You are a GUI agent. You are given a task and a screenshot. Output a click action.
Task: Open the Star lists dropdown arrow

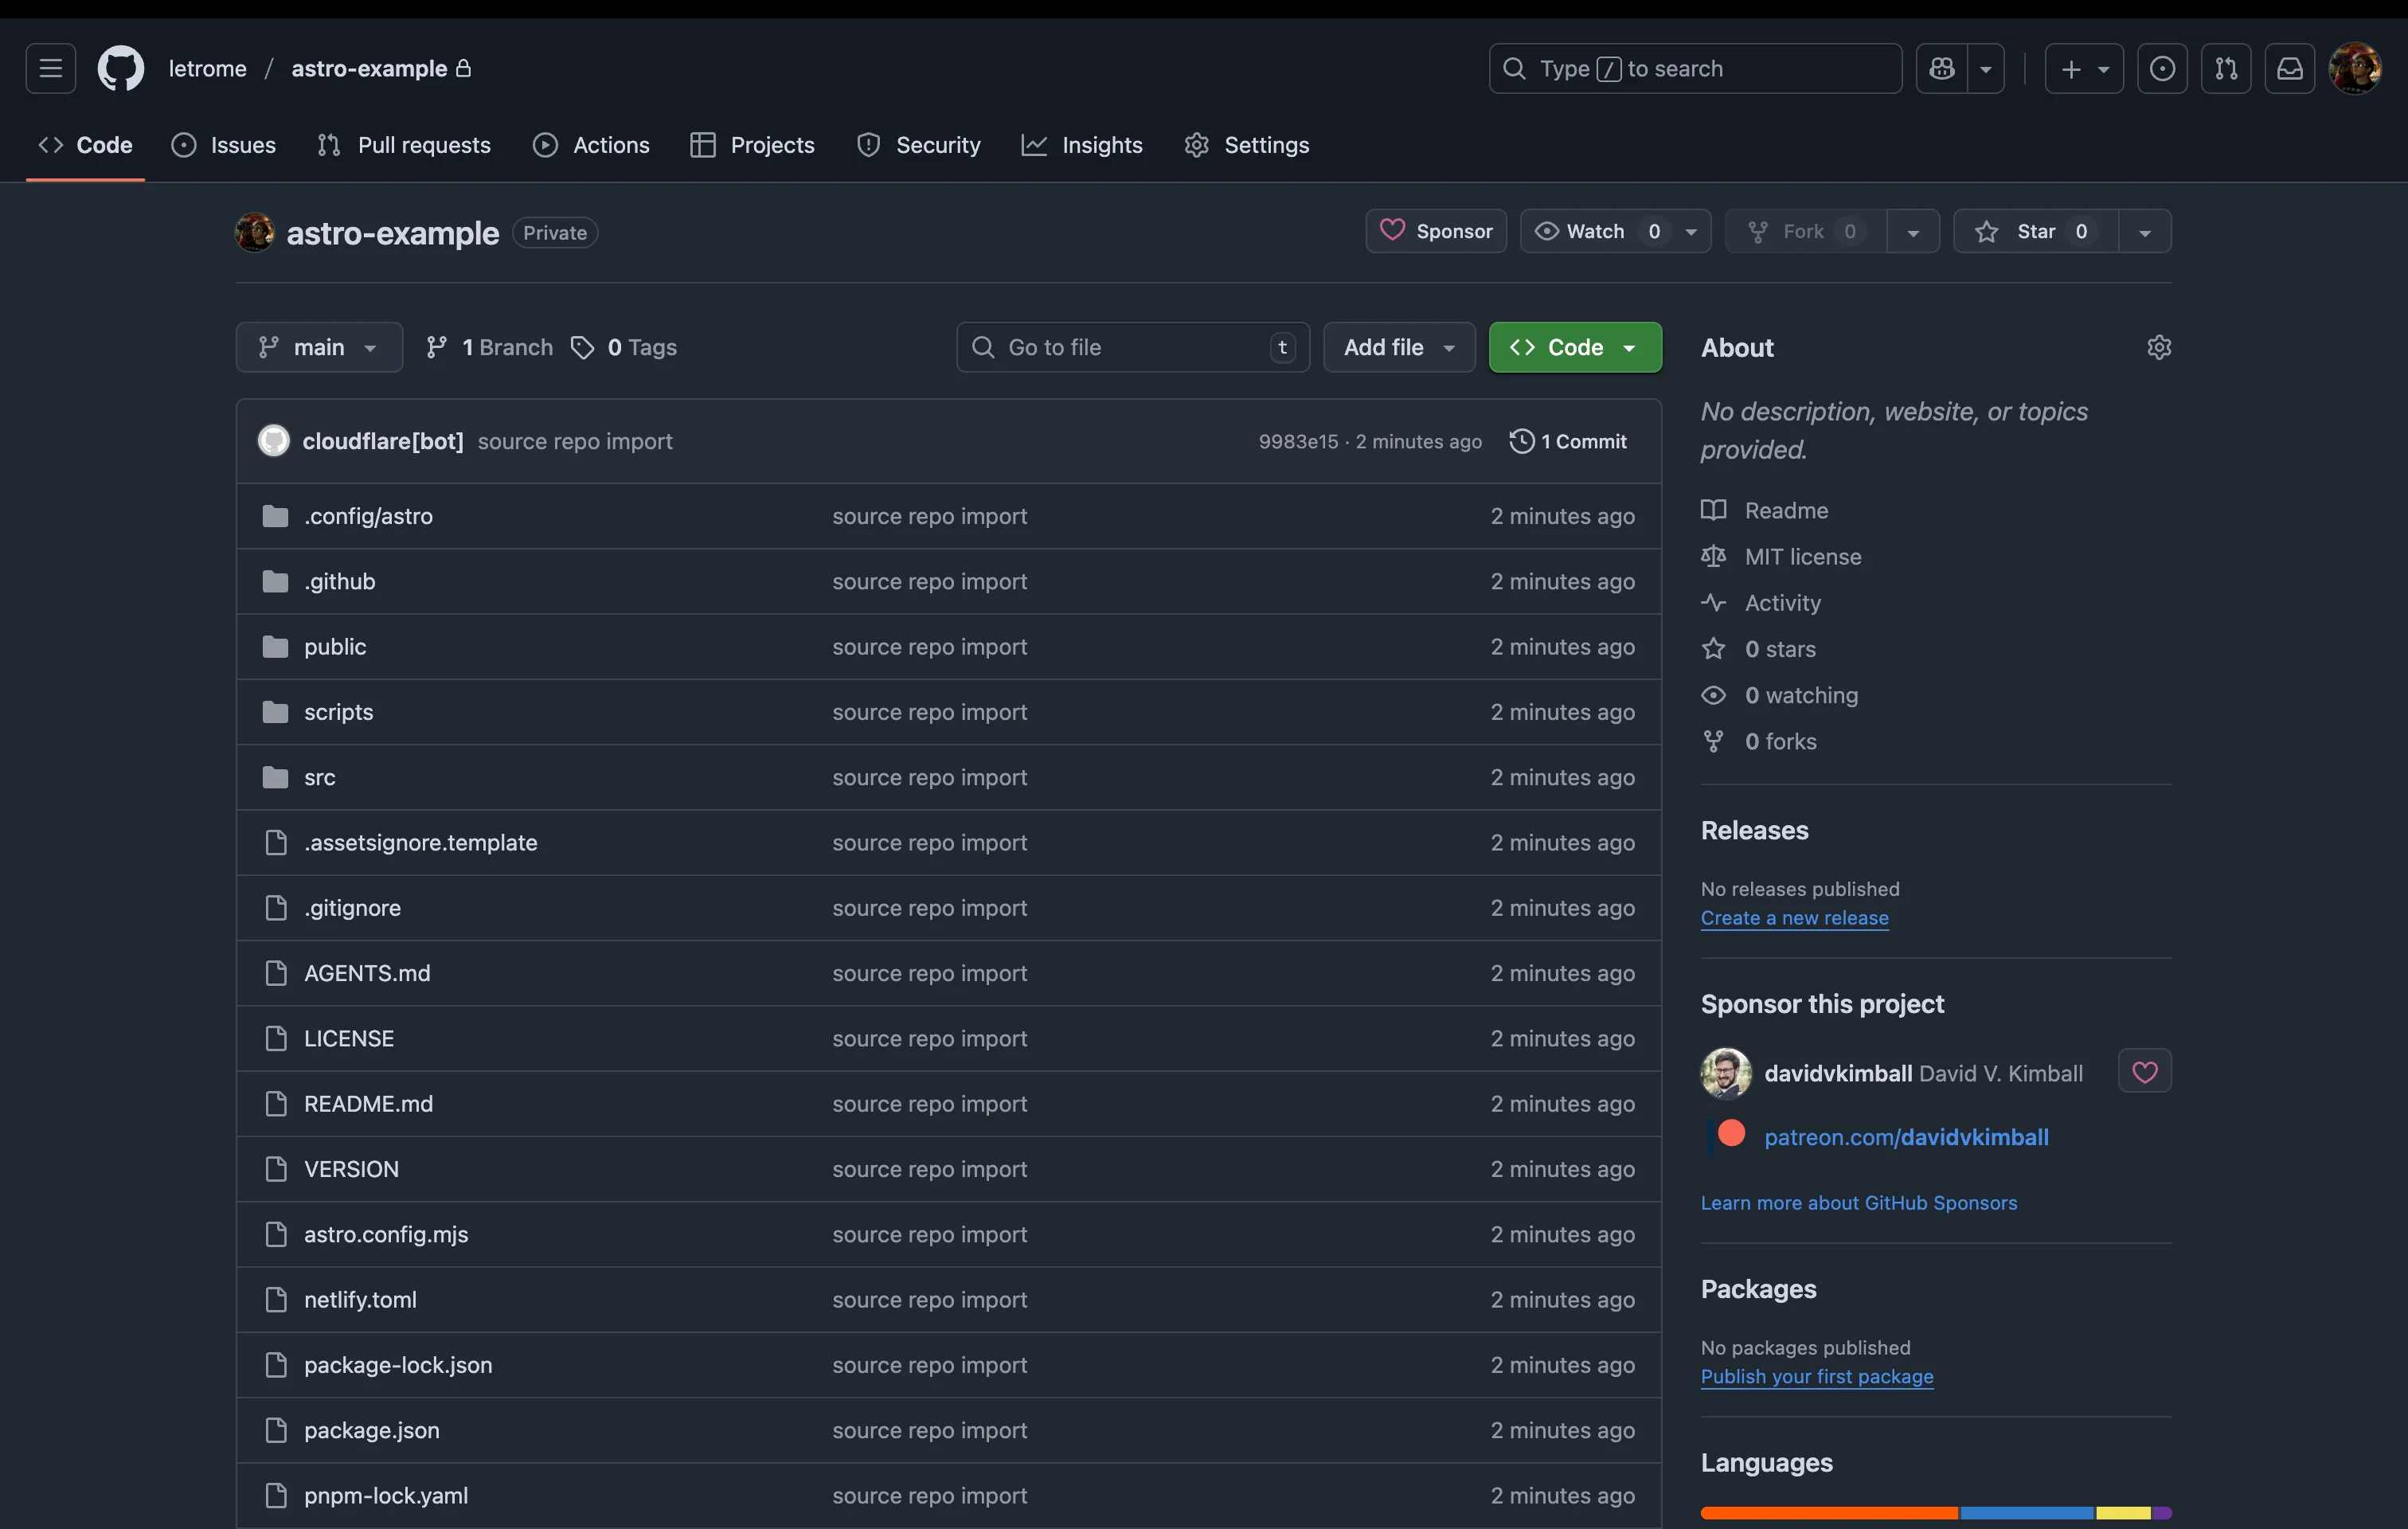click(x=2145, y=232)
